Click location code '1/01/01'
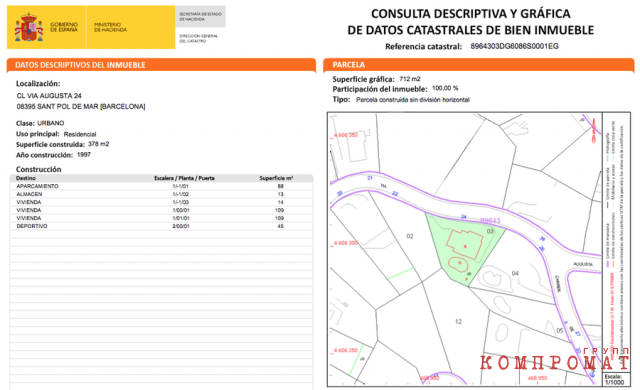Image resolution: width=640 pixels, height=390 pixels. (180, 218)
